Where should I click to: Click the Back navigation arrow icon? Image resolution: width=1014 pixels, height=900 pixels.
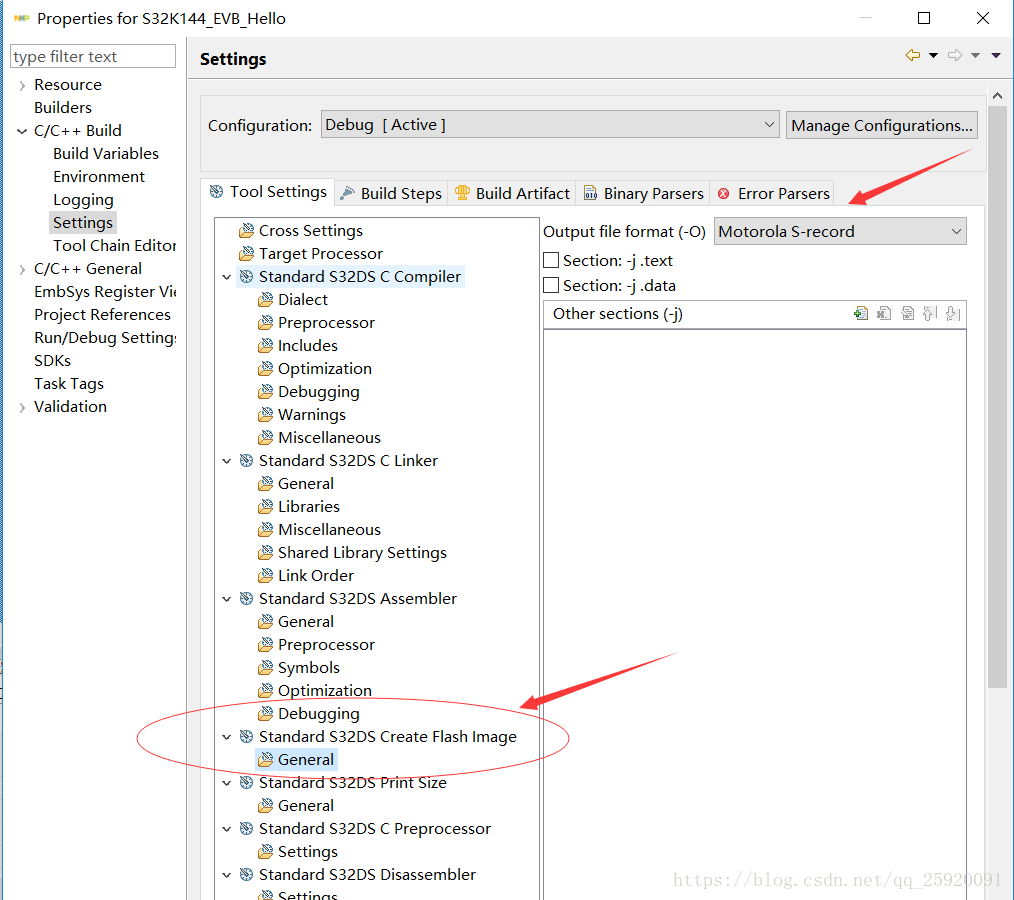coord(913,56)
